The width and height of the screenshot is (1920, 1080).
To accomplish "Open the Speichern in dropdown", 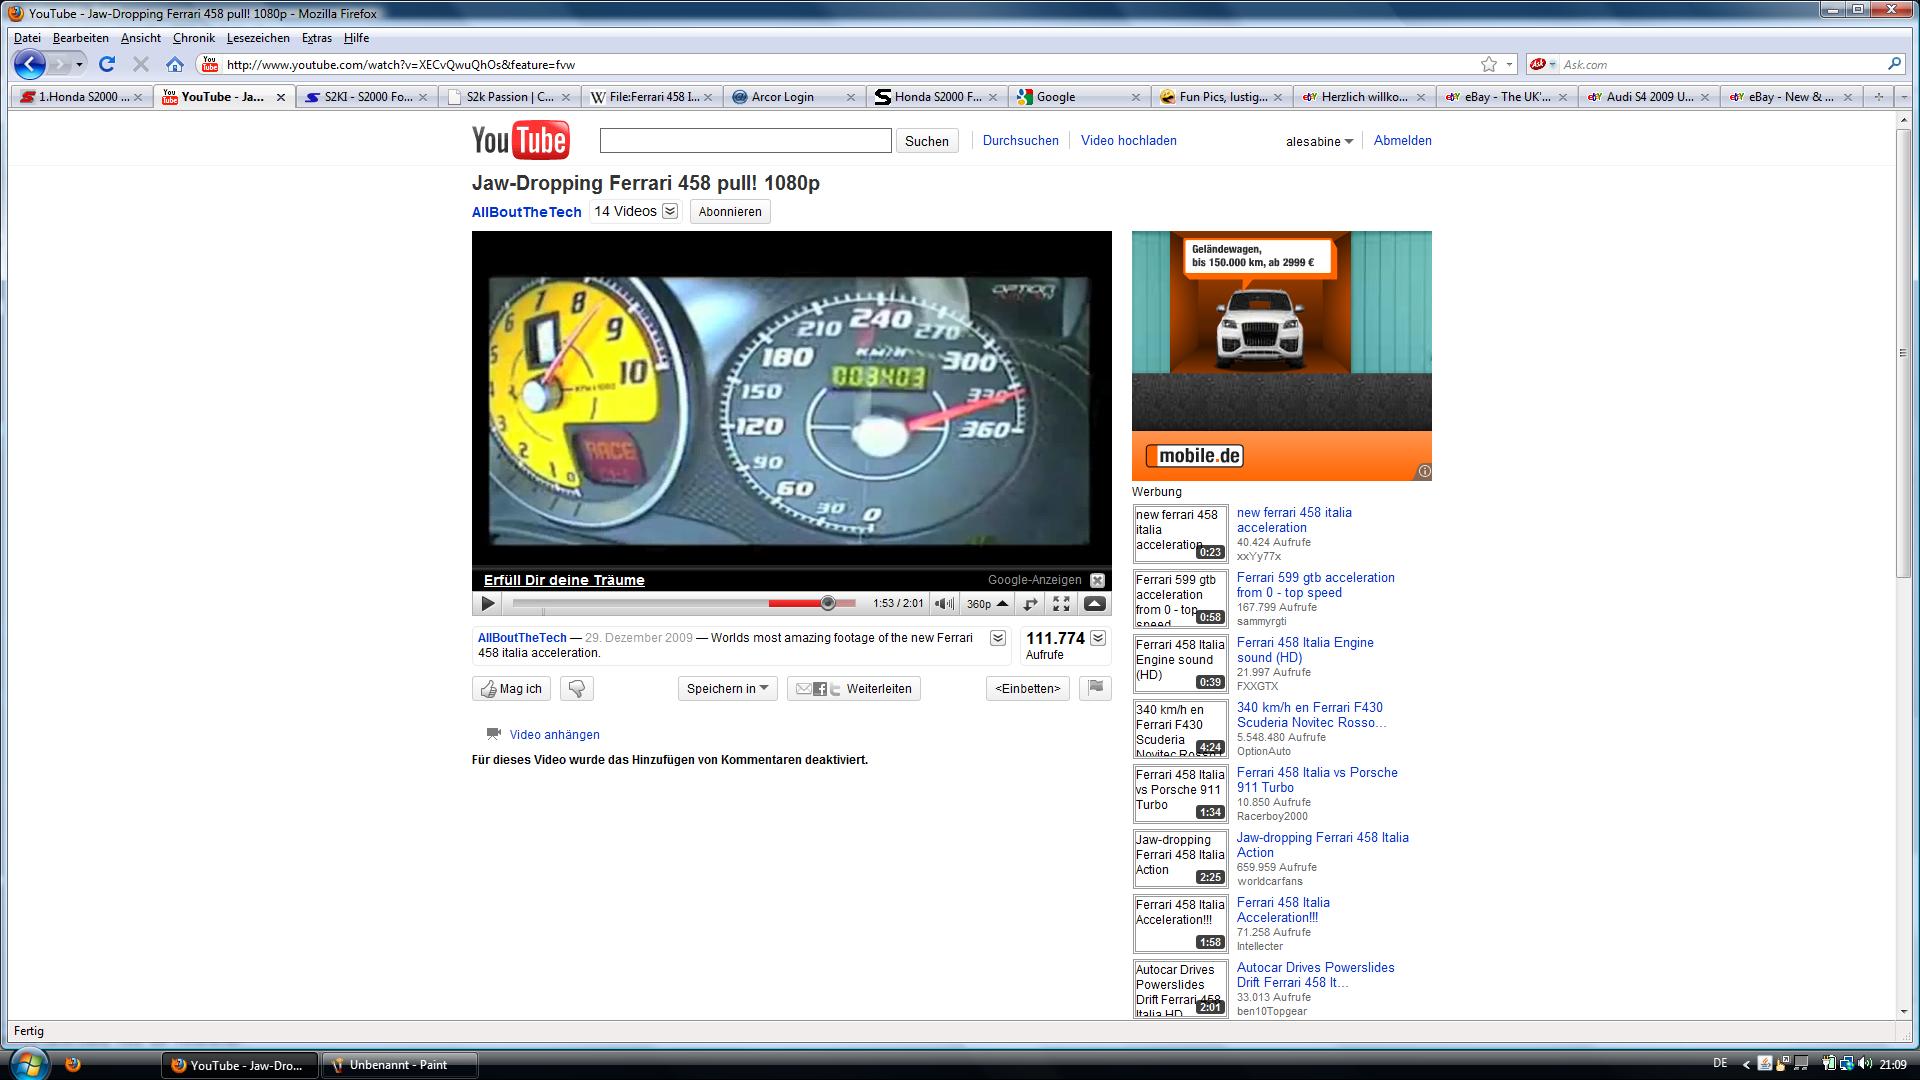I will pos(727,689).
